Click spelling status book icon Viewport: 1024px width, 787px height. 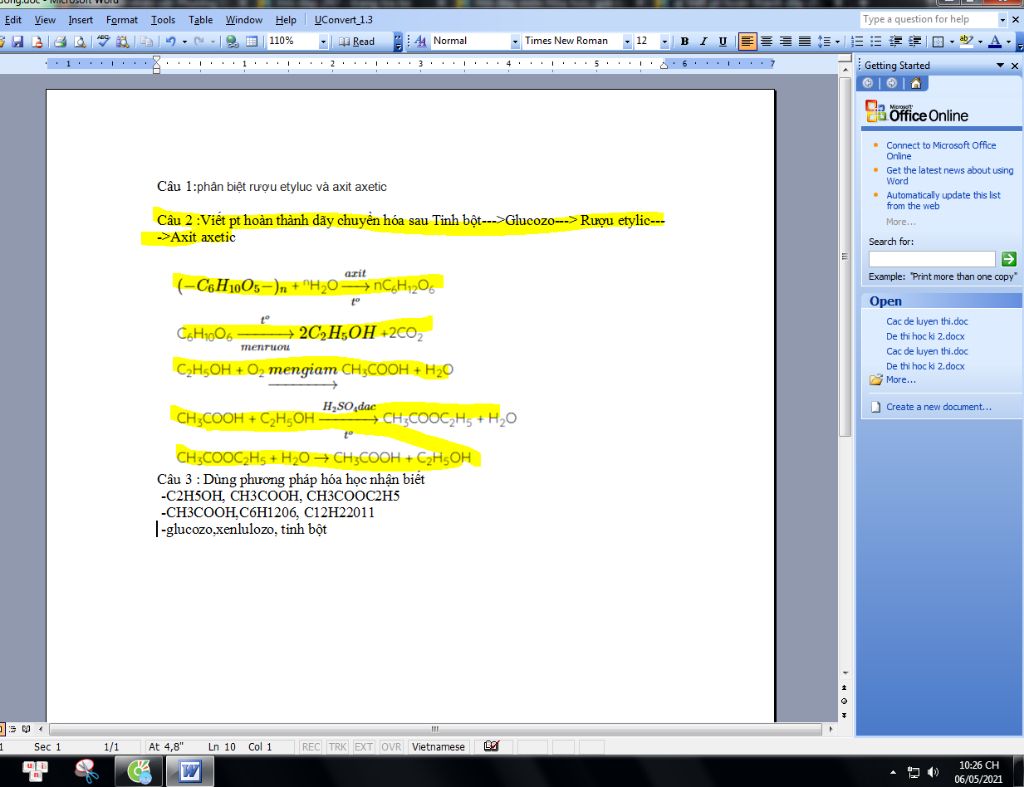point(491,746)
